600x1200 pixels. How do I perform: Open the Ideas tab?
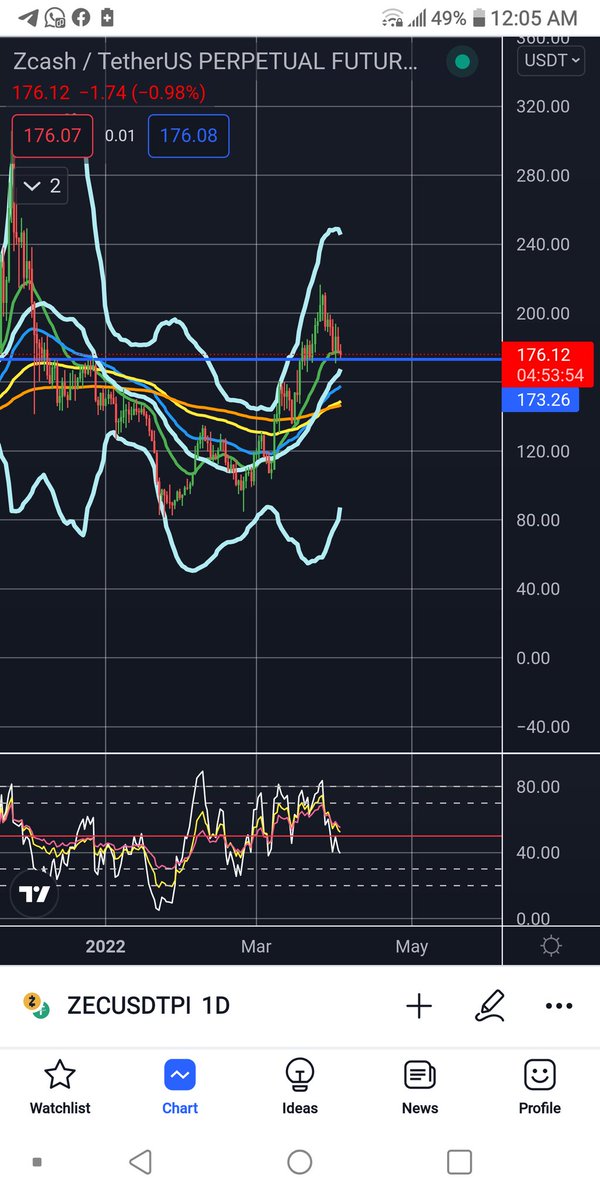pos(299,1087)
